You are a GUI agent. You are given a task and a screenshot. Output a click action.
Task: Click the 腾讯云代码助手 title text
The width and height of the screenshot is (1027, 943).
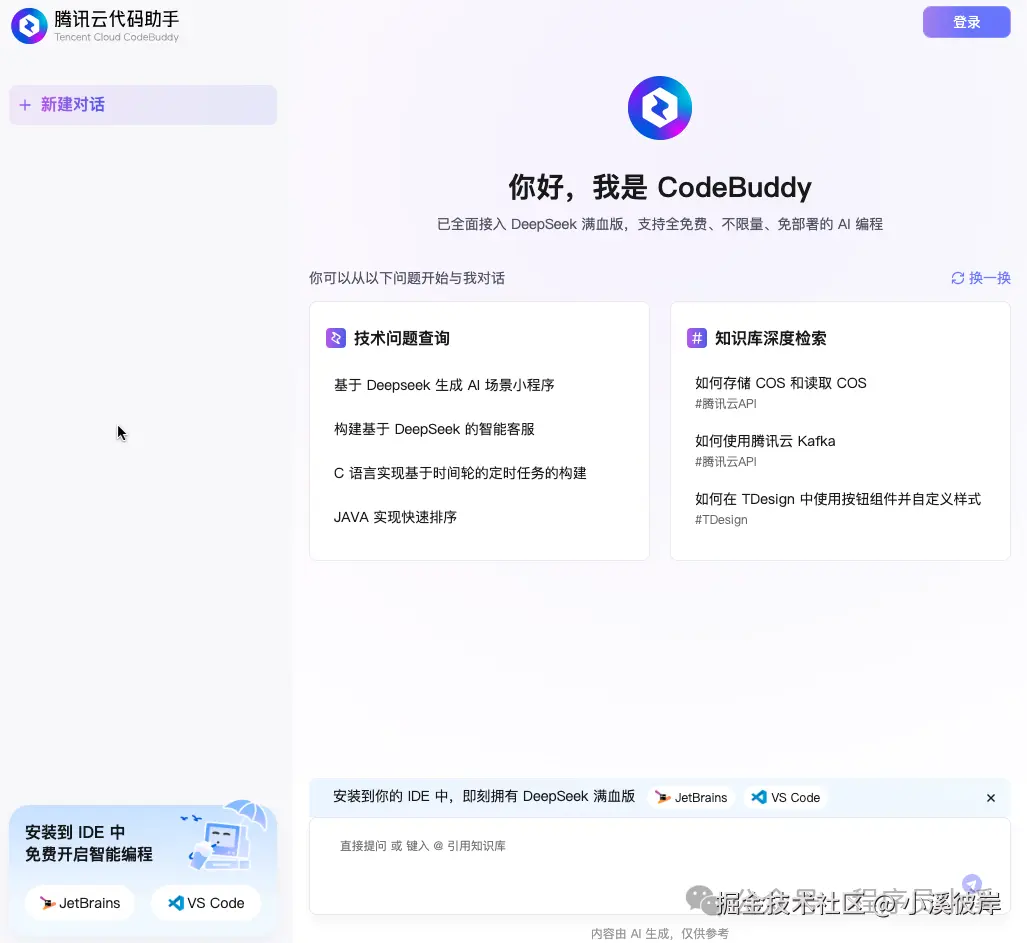(117, 19)
